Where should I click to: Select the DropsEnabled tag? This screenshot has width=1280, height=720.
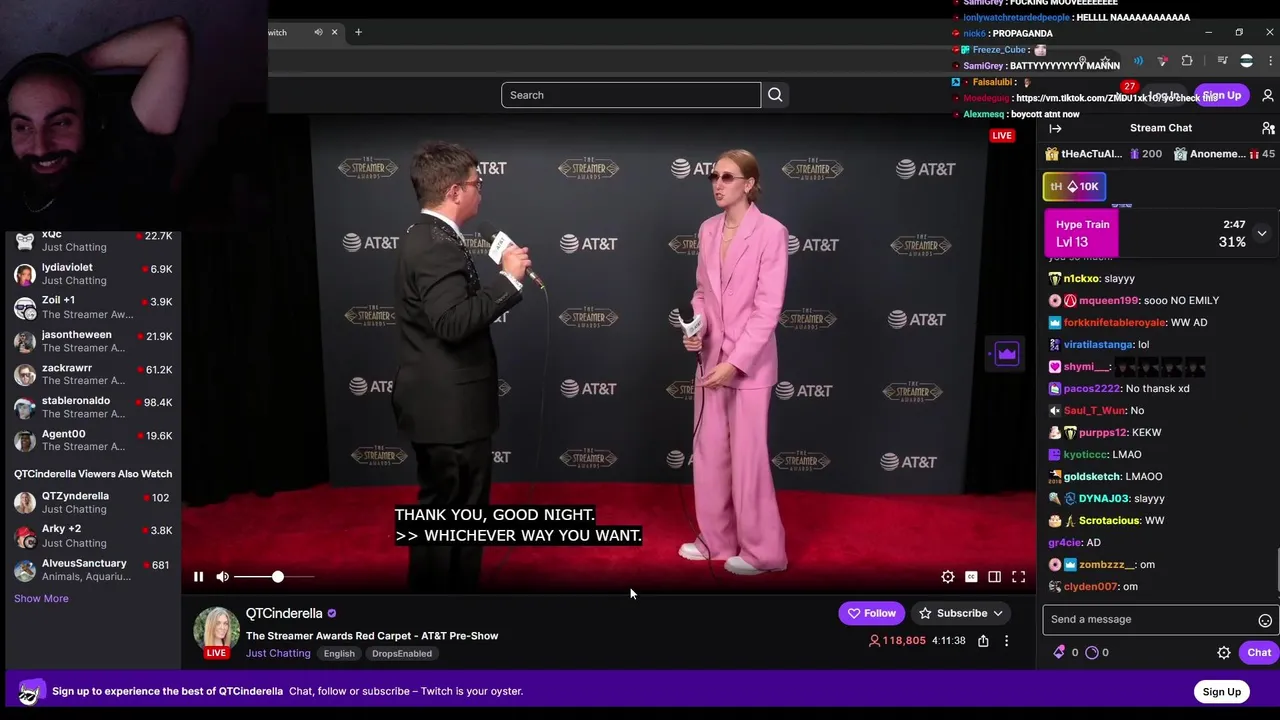click(x=402, y=653)
